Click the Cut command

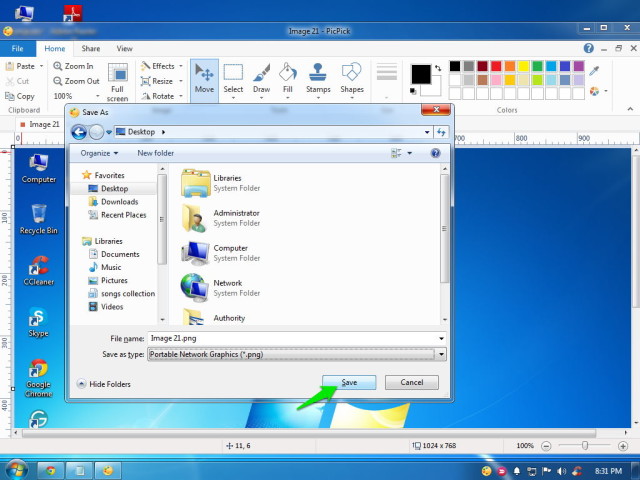pos(17,81)
